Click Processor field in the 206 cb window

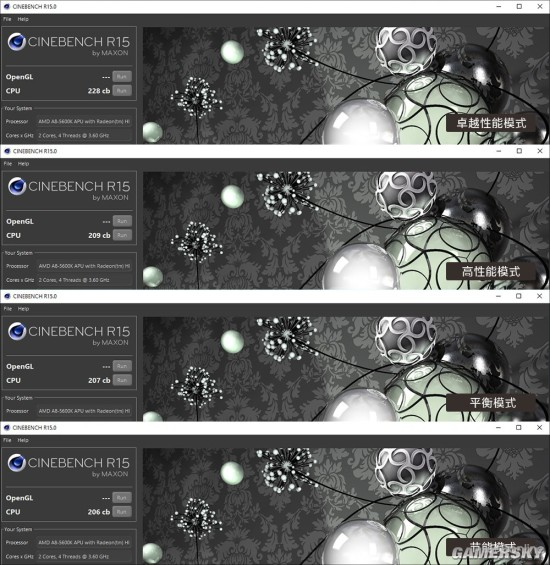[84, 542]
